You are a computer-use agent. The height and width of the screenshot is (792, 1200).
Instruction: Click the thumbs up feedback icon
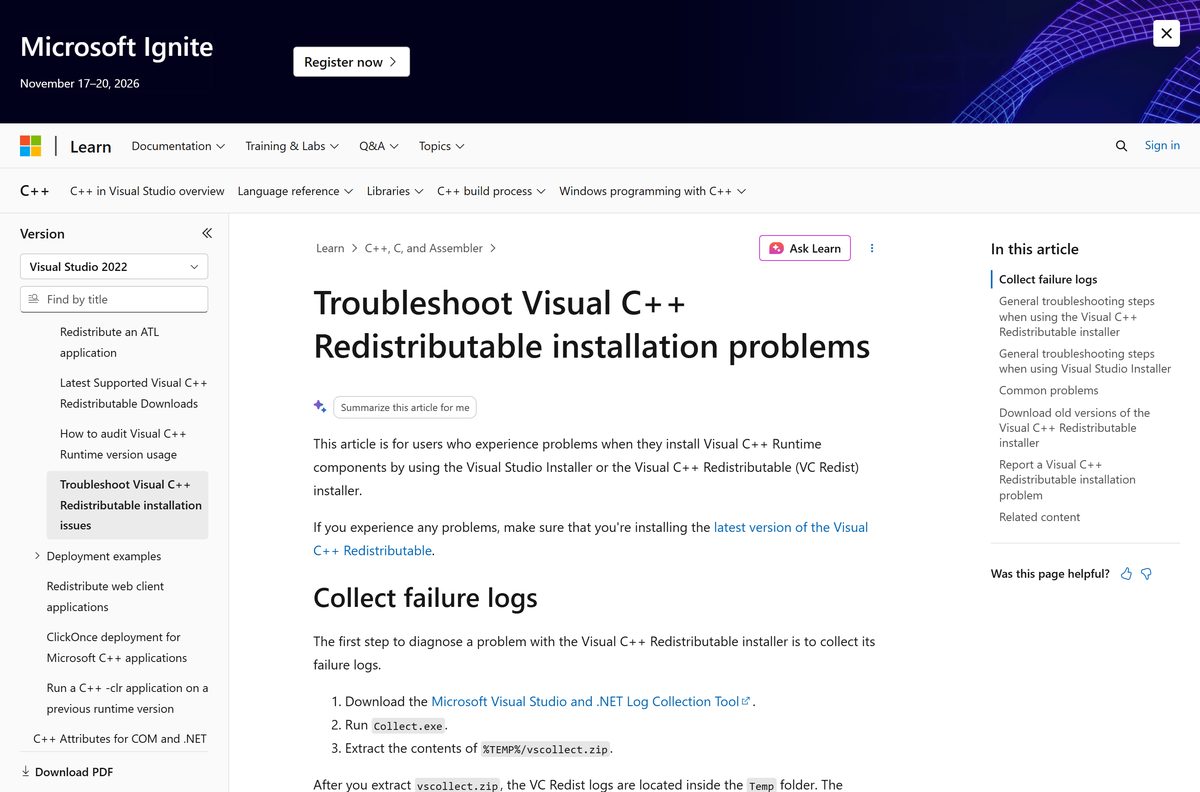click(x=1127, y=574)
